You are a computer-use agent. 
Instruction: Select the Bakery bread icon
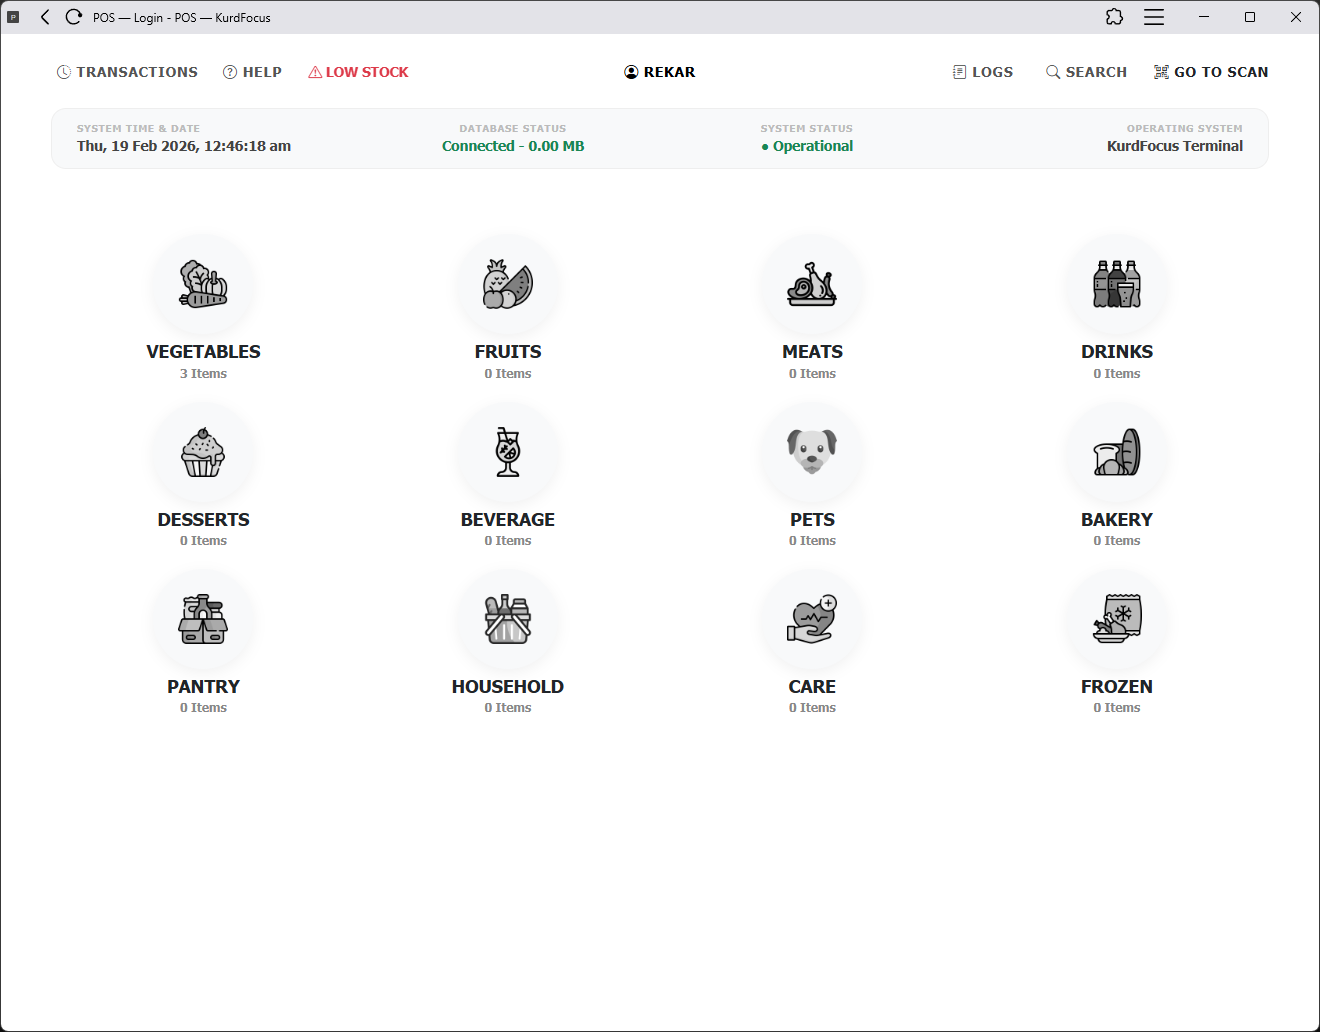point(1117,453)
